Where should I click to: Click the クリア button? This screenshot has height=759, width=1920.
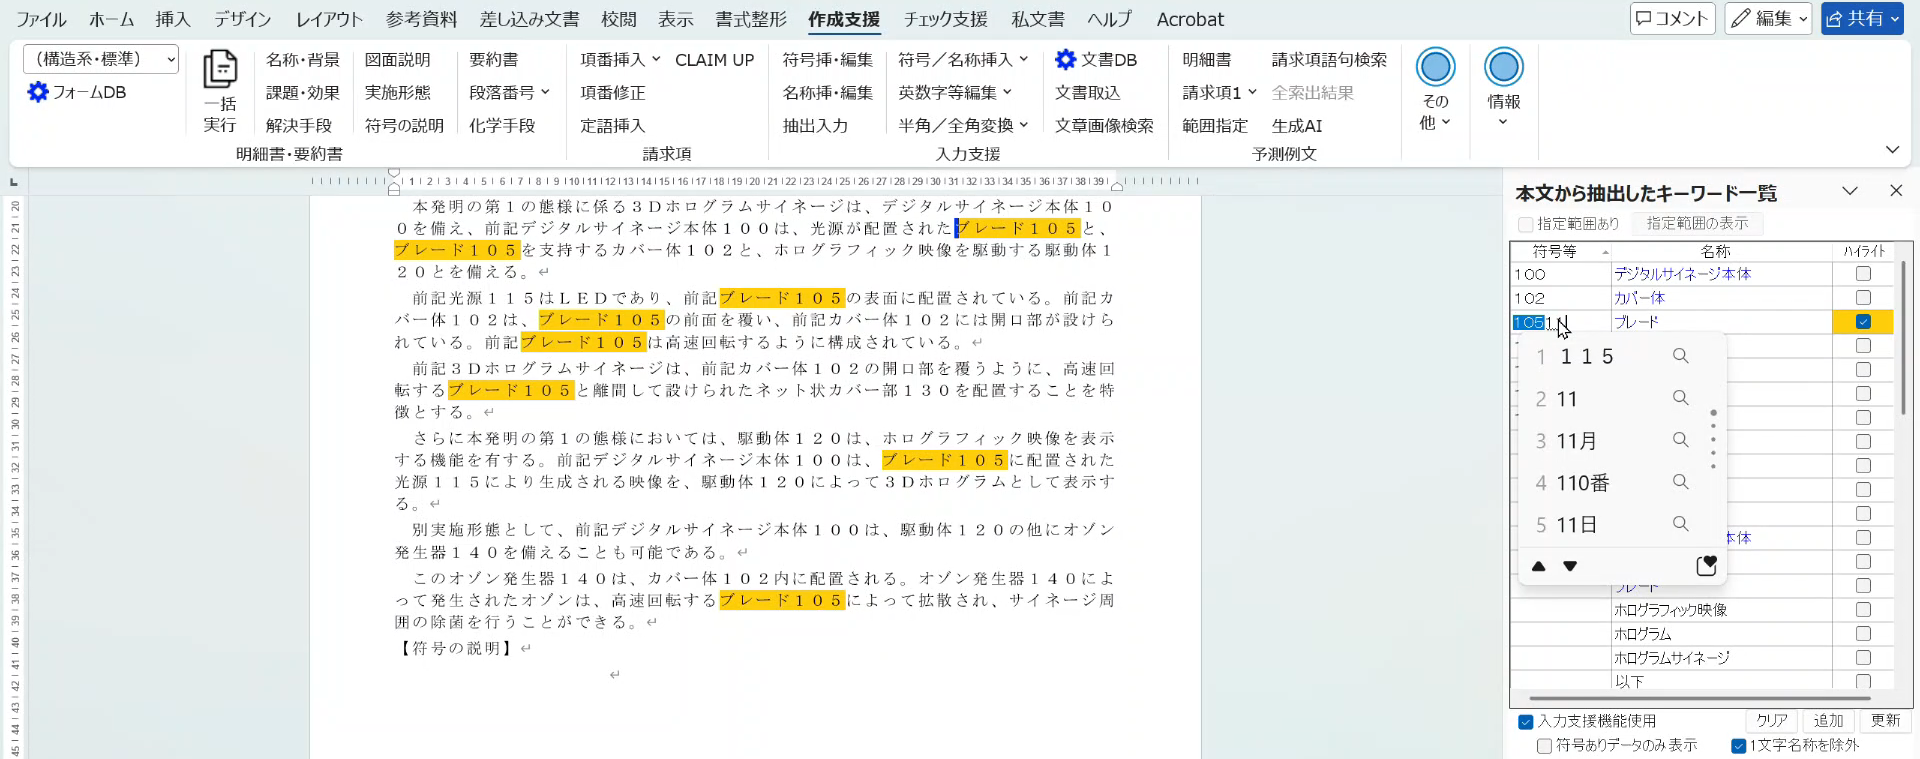1772,721
